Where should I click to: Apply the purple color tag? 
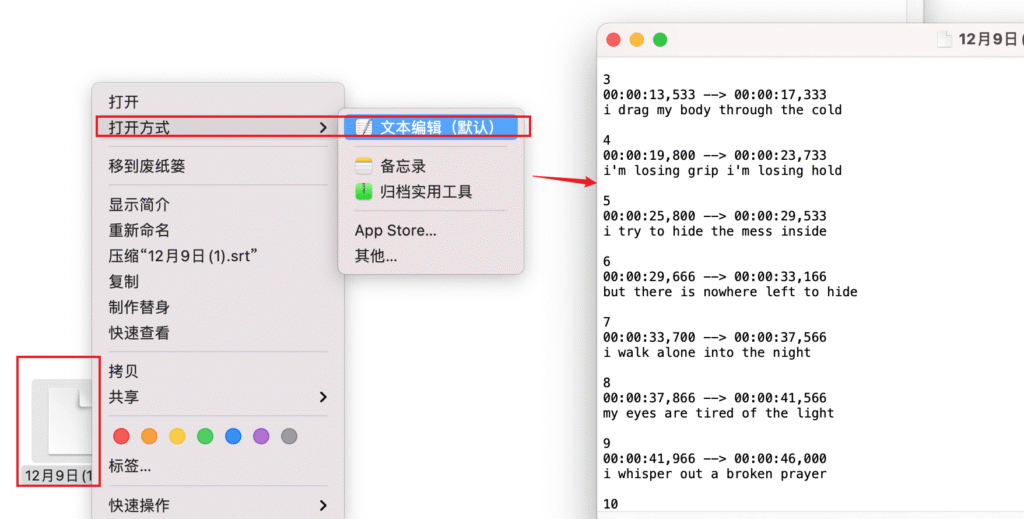click(261, 436)
